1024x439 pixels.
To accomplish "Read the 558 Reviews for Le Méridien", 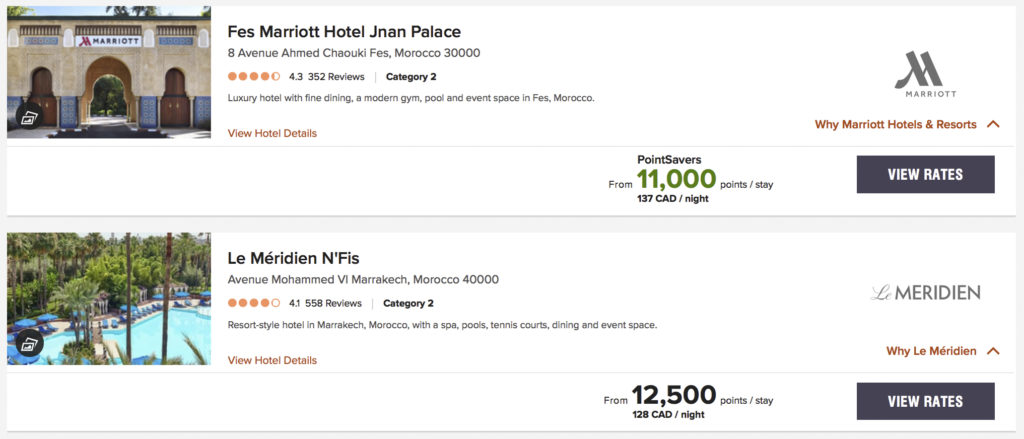I will coord(333,303).
